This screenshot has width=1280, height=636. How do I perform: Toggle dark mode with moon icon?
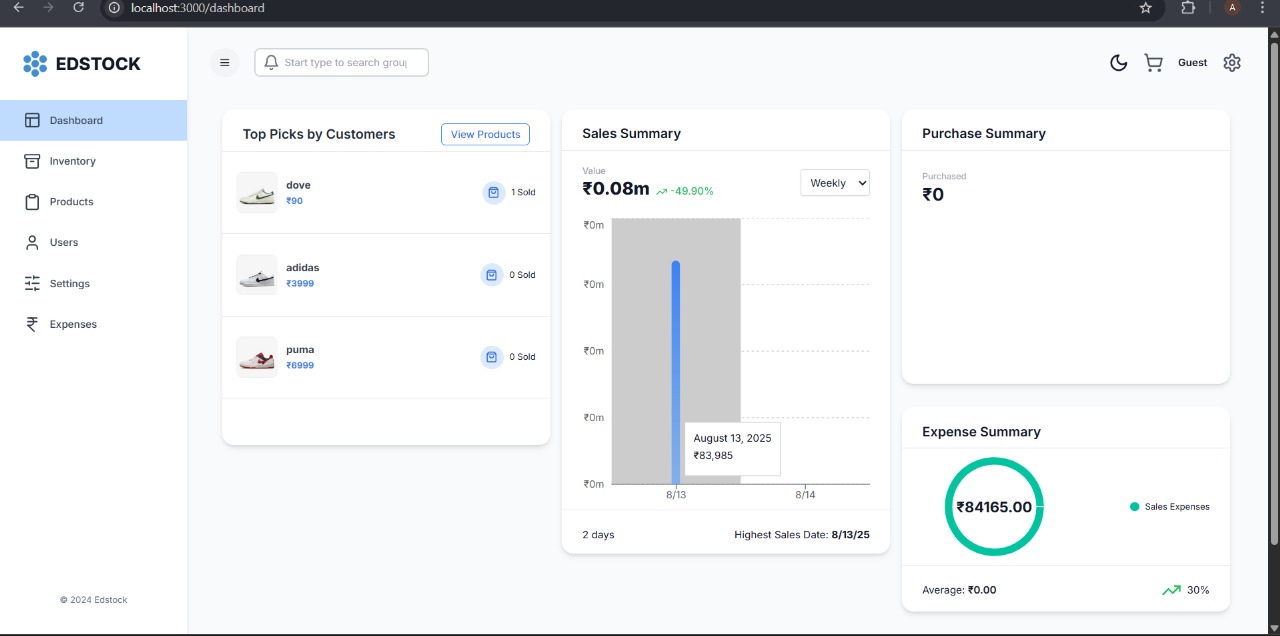pyautogui.click(x=1119, y=63)
